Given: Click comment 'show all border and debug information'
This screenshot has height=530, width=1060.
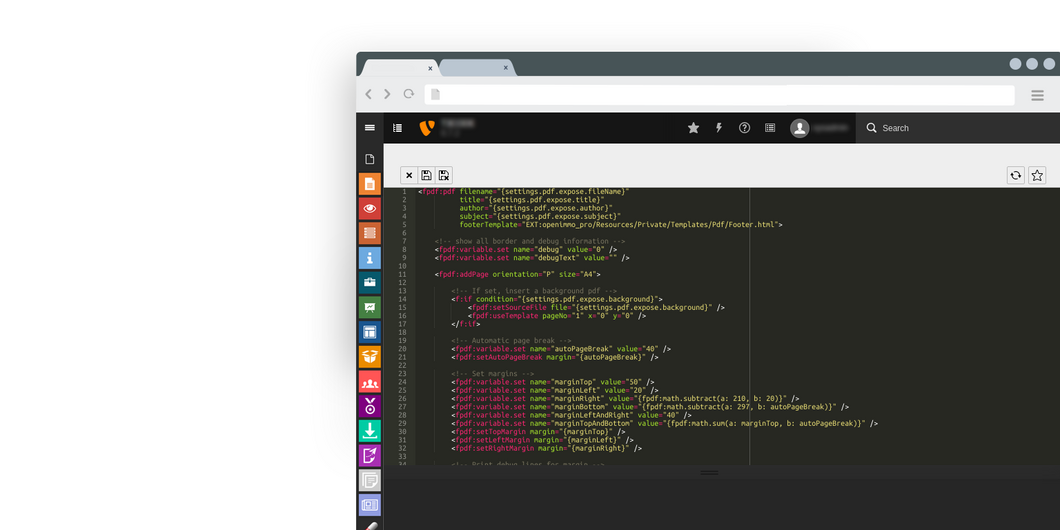Looking at the screenshot, I should point(530,241).
